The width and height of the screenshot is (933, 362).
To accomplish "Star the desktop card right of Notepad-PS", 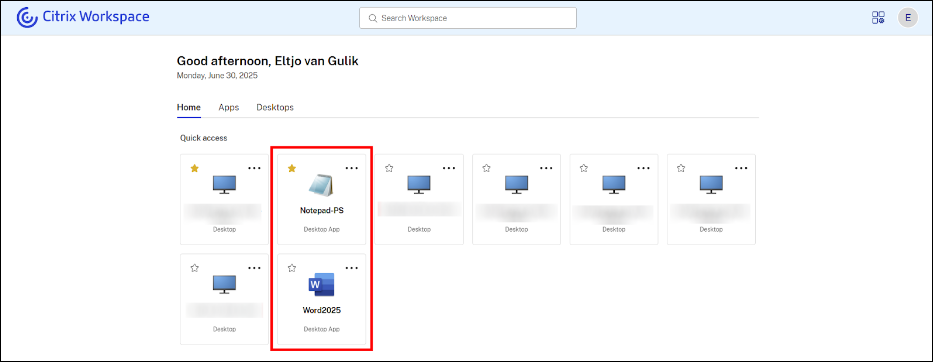I will point(389,168).
